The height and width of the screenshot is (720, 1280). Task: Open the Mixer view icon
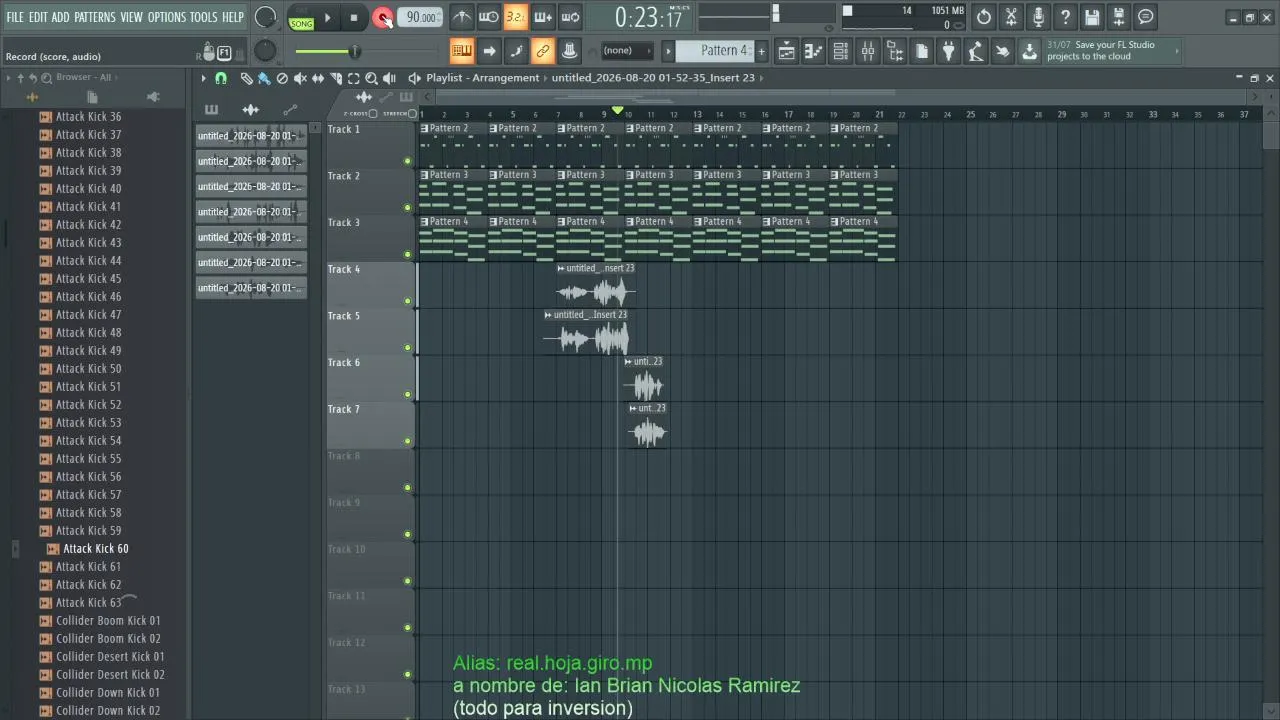tap(868, 51)
